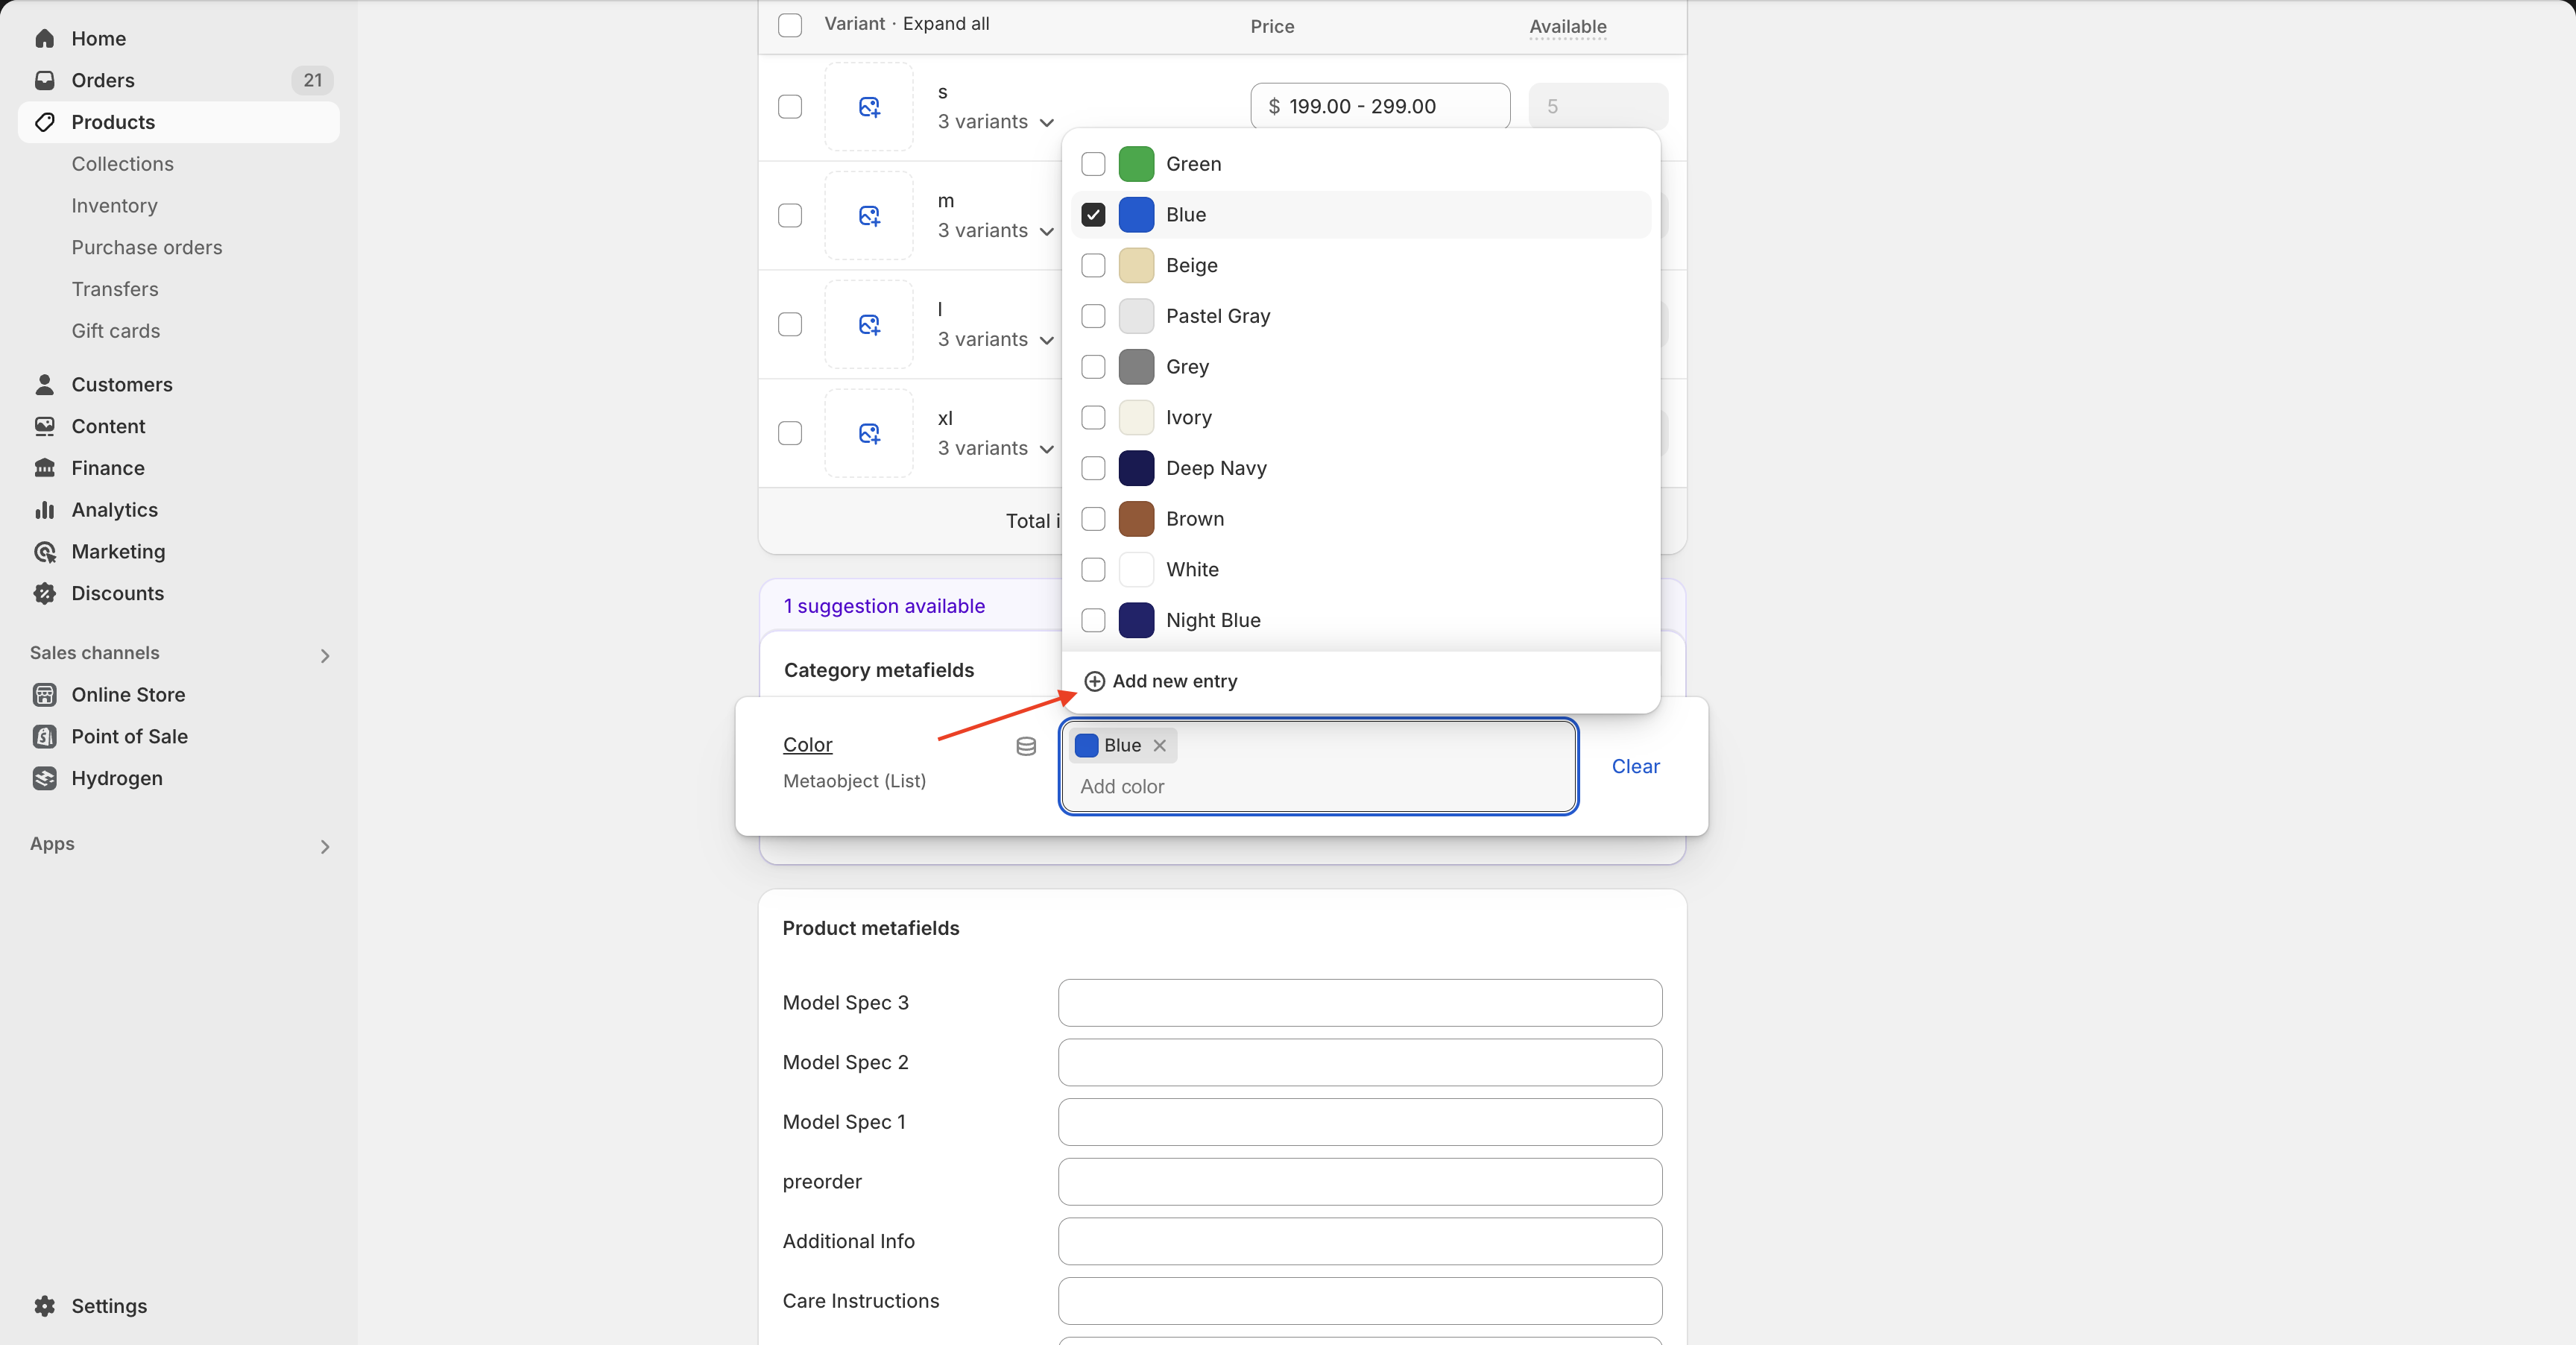Click the database icon beside Color metafield
The image size is (2576, 1345).
pos(1026,746)
